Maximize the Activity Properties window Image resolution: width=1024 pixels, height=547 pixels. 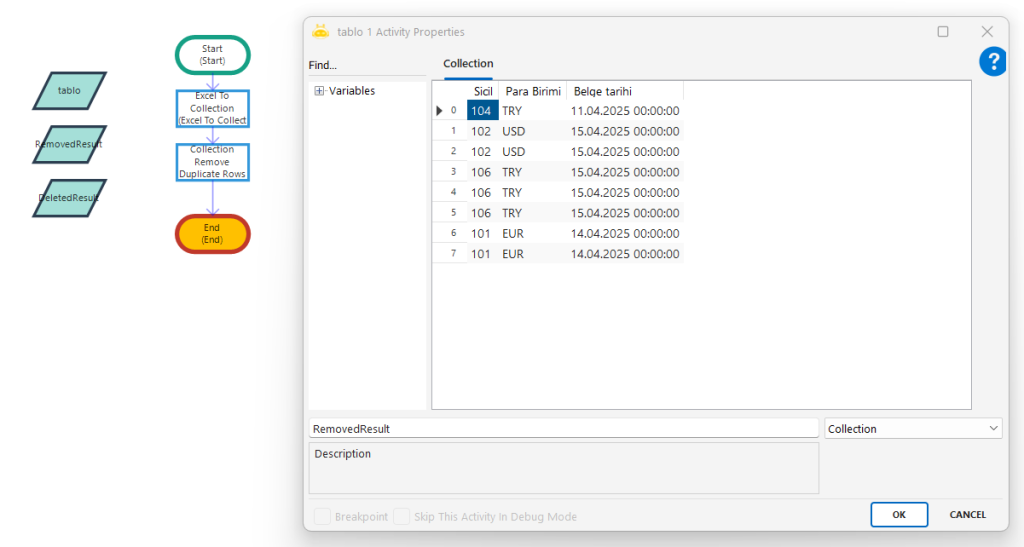coord(942,32)
